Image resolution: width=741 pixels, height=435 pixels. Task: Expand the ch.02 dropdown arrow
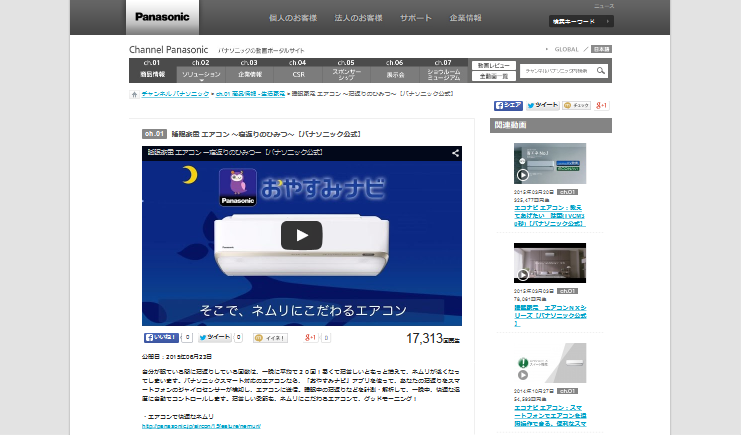click(x=201, y=80)
